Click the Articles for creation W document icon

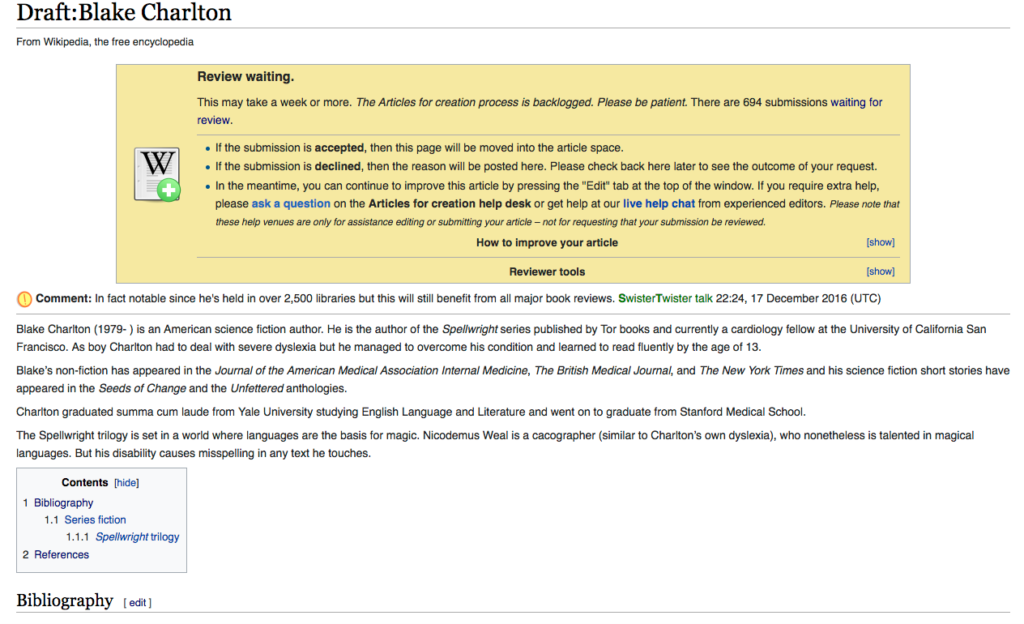[x=158, y=174]
